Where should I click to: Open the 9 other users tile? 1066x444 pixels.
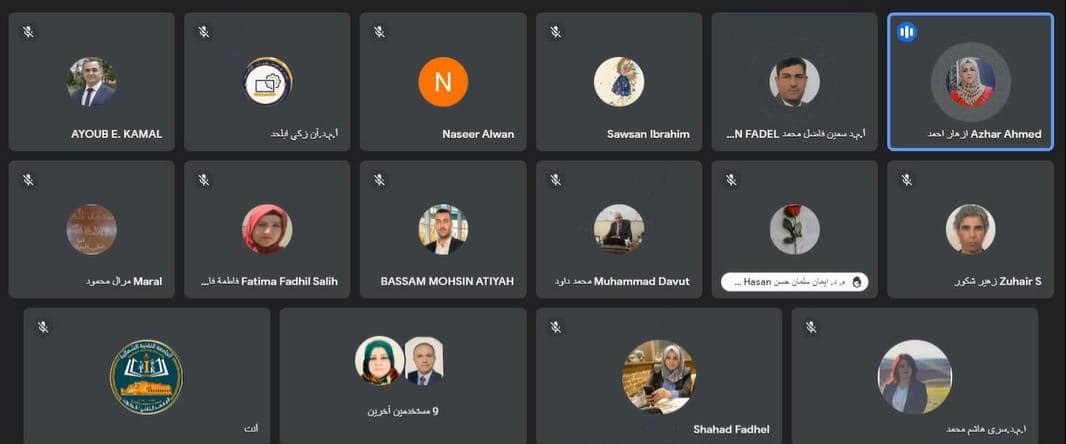403,376
